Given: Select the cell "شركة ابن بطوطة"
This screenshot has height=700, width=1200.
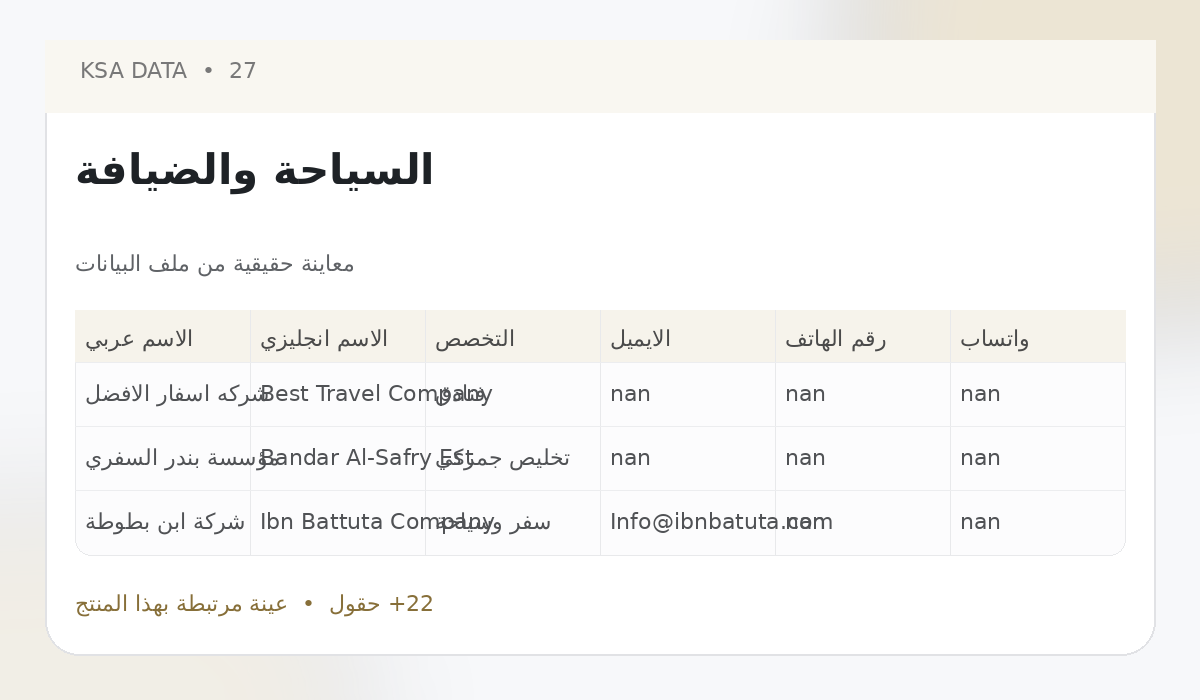Looking at the screenshot, I should point(163,523).
